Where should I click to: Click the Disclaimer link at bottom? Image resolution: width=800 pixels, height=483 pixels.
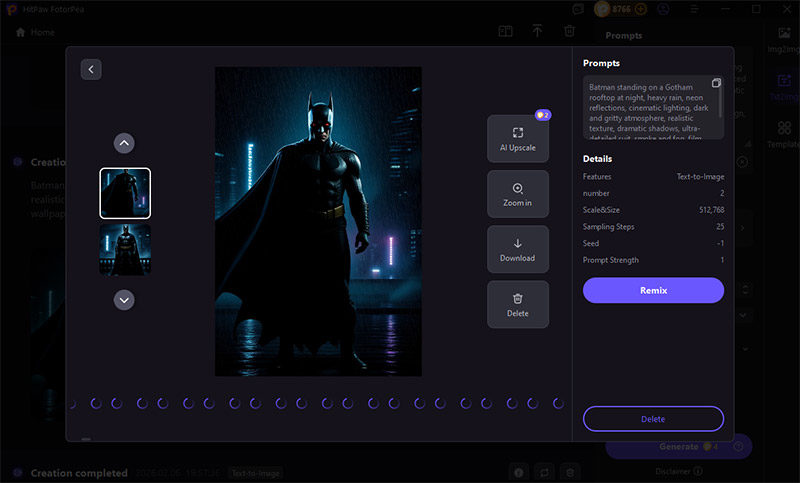click(x=679, y=471)
